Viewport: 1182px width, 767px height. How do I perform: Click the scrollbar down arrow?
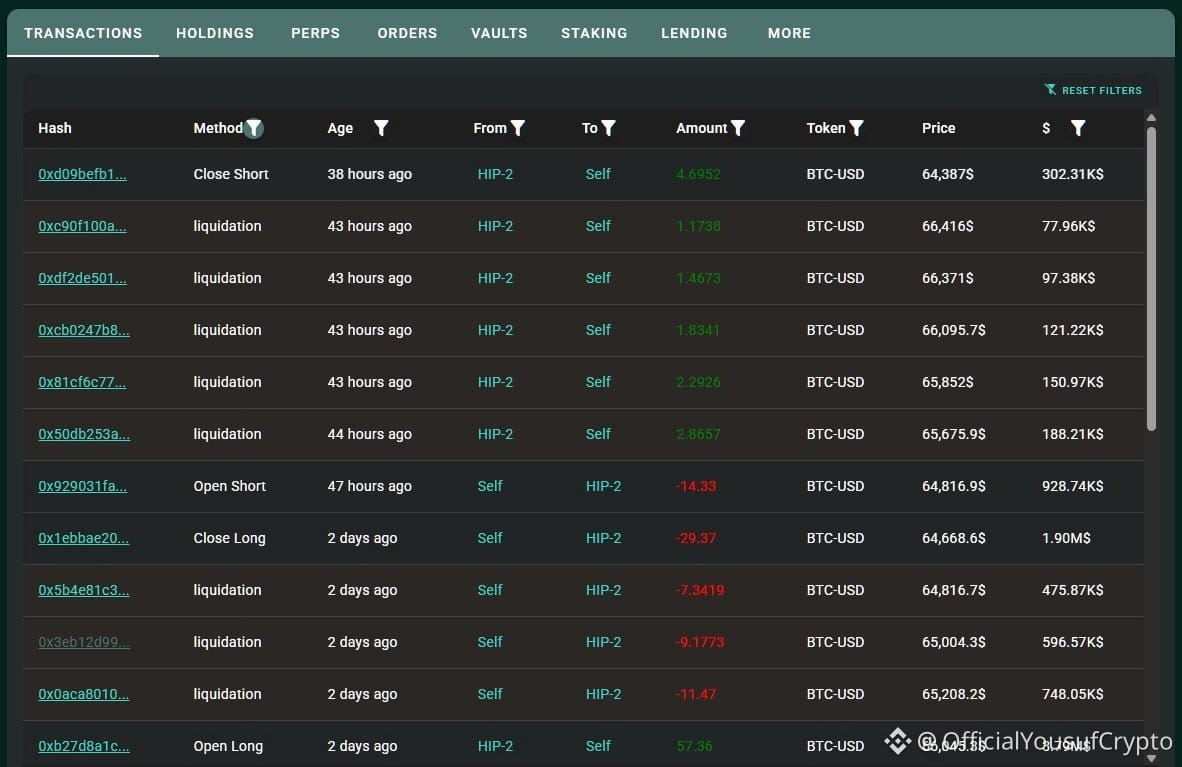pyautogui.click(x=1151, y=759)
